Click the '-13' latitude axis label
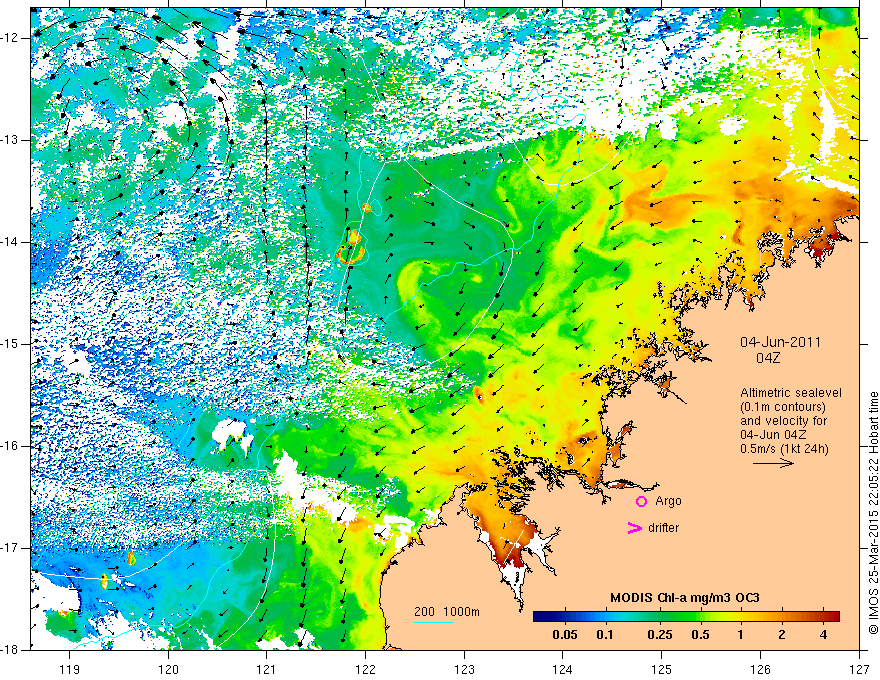Image resolution: width=880 pixels, height=680 pixels. click(10, 140)
